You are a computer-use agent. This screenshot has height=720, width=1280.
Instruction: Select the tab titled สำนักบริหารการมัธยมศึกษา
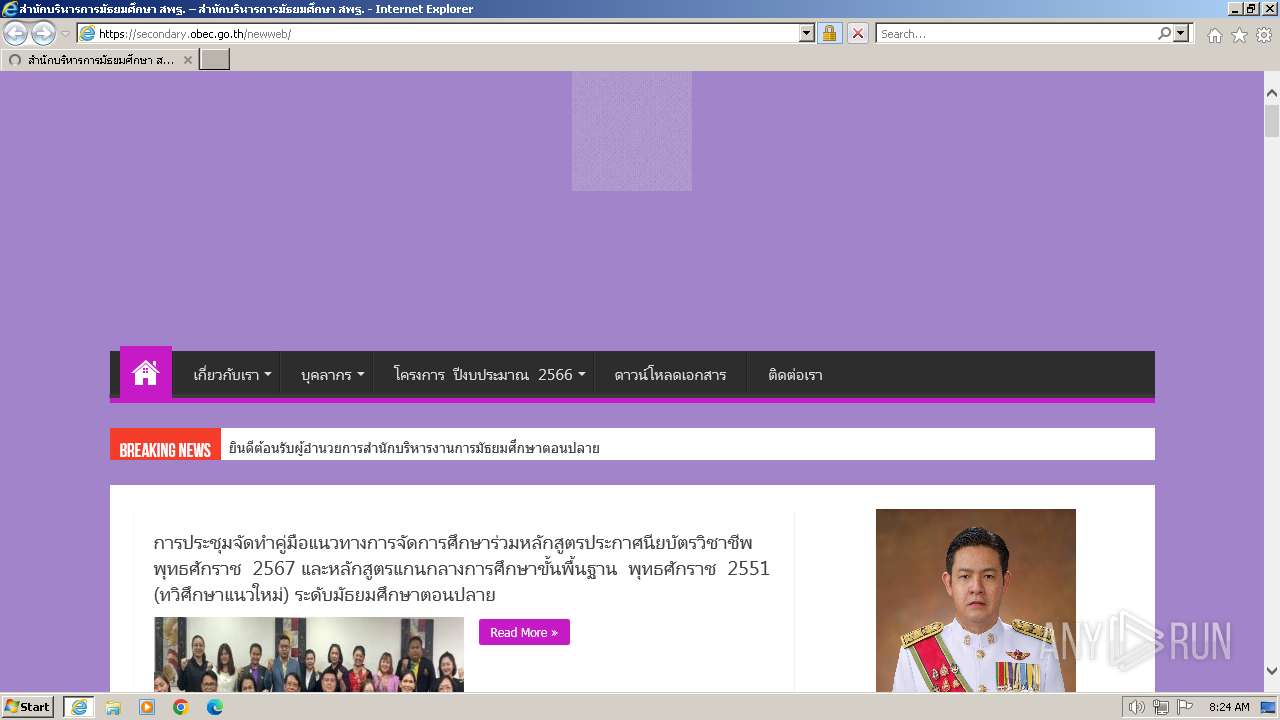tap(100, 60)
